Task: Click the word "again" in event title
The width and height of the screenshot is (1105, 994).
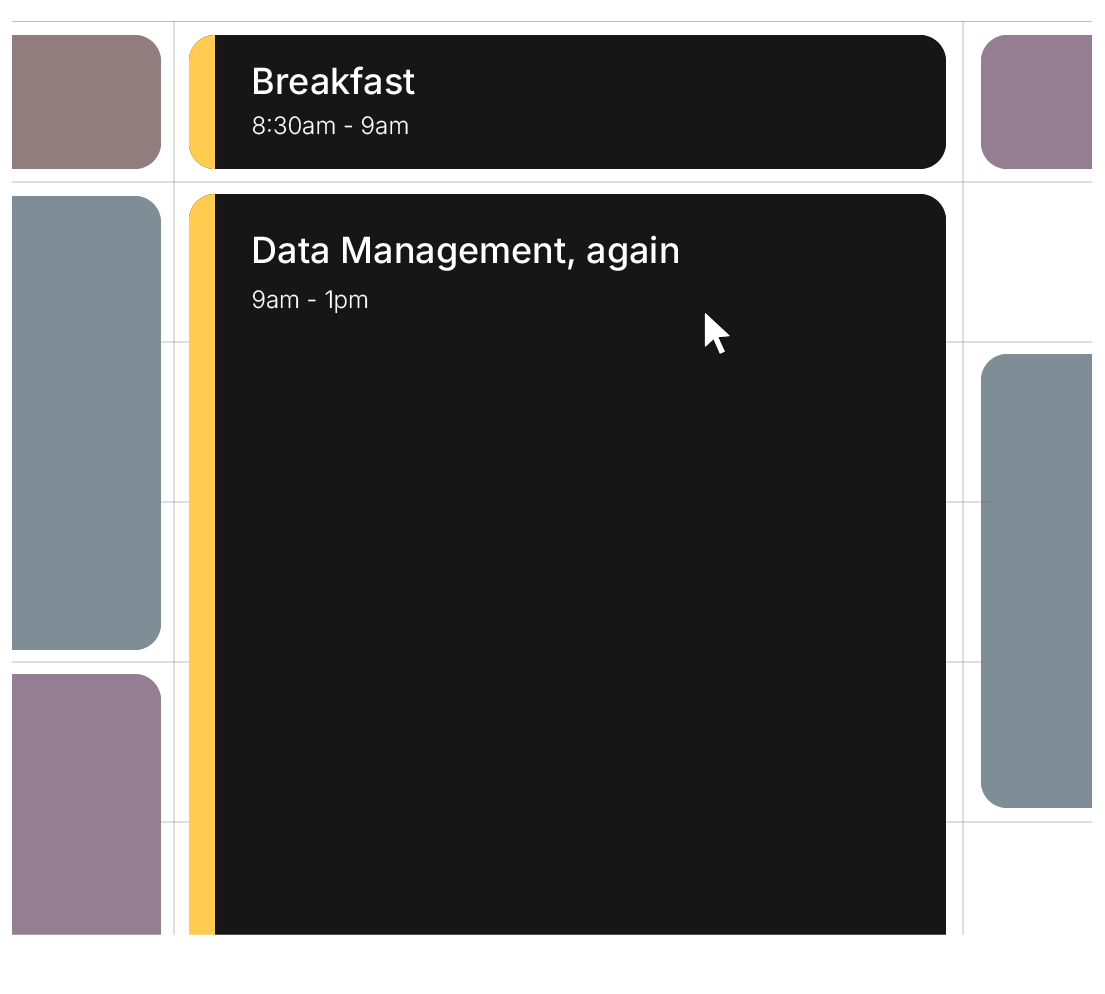Action: [633, 251]
